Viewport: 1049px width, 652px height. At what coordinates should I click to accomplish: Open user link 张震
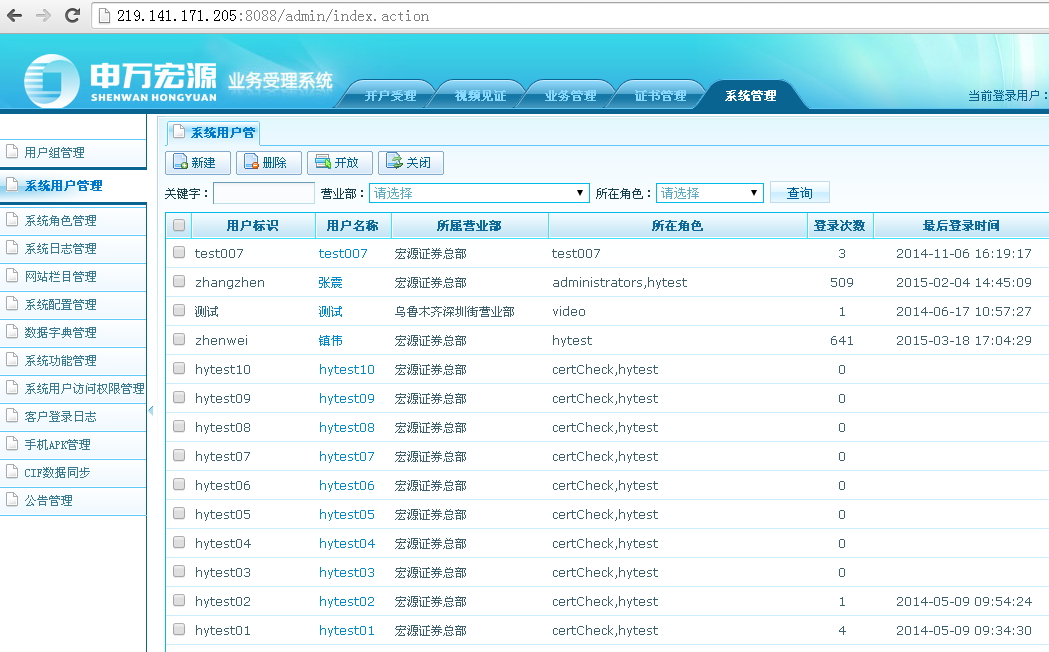coord(330,283)
